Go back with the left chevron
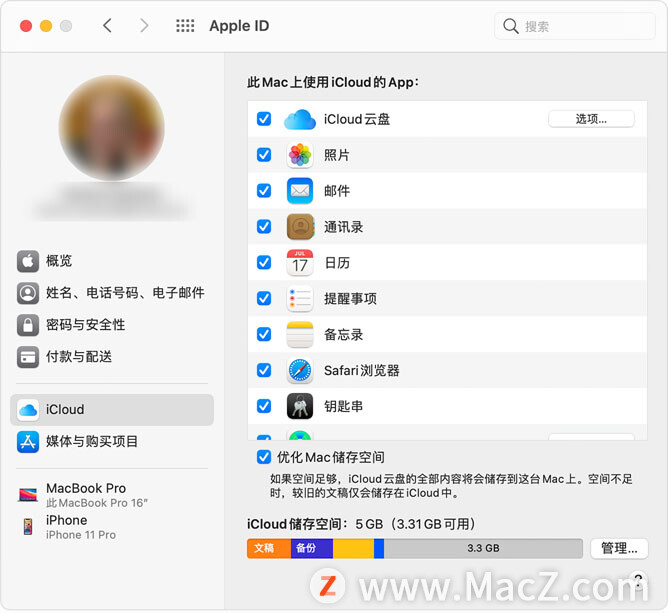This screenshot has width=668, height=613. point(107,26)
